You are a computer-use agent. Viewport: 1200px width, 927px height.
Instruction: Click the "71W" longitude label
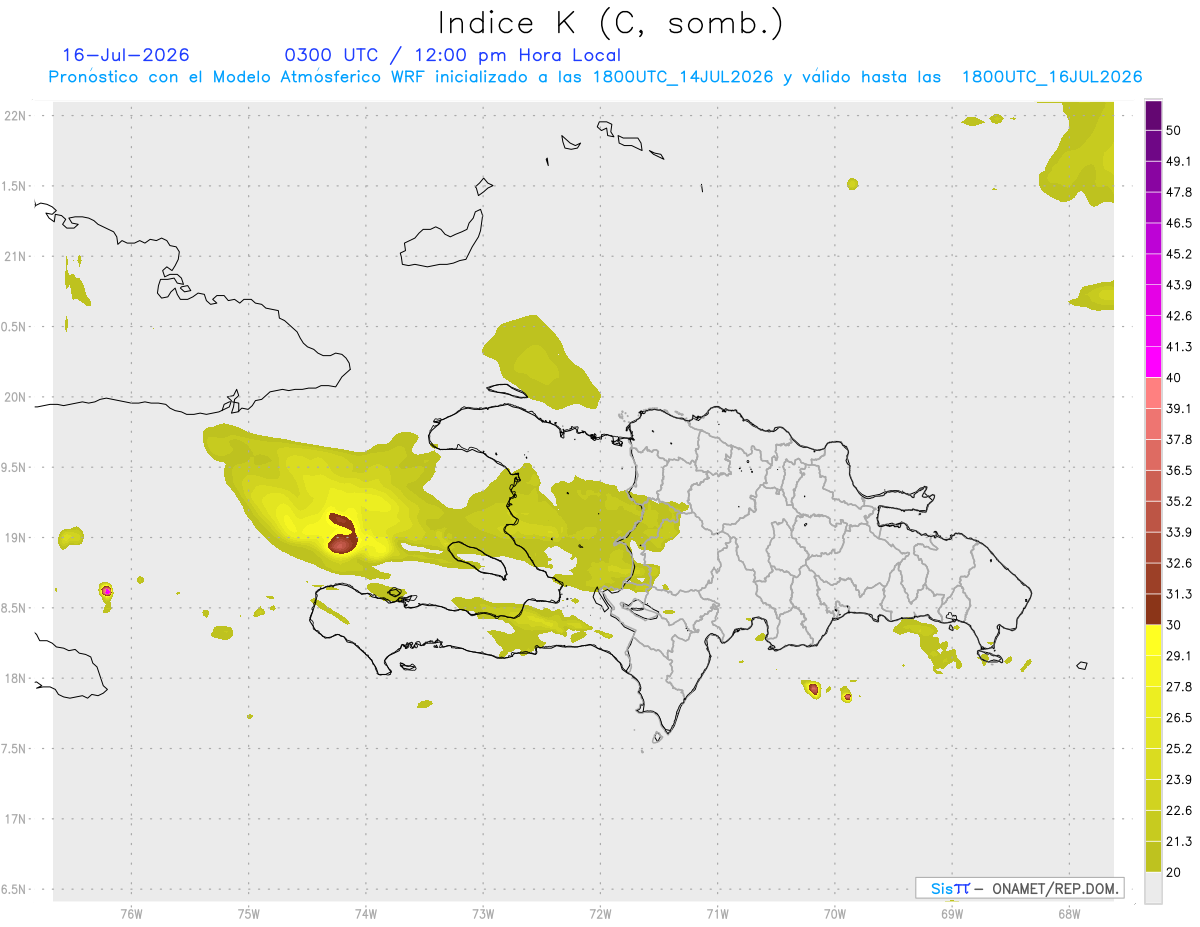(717, 913)
